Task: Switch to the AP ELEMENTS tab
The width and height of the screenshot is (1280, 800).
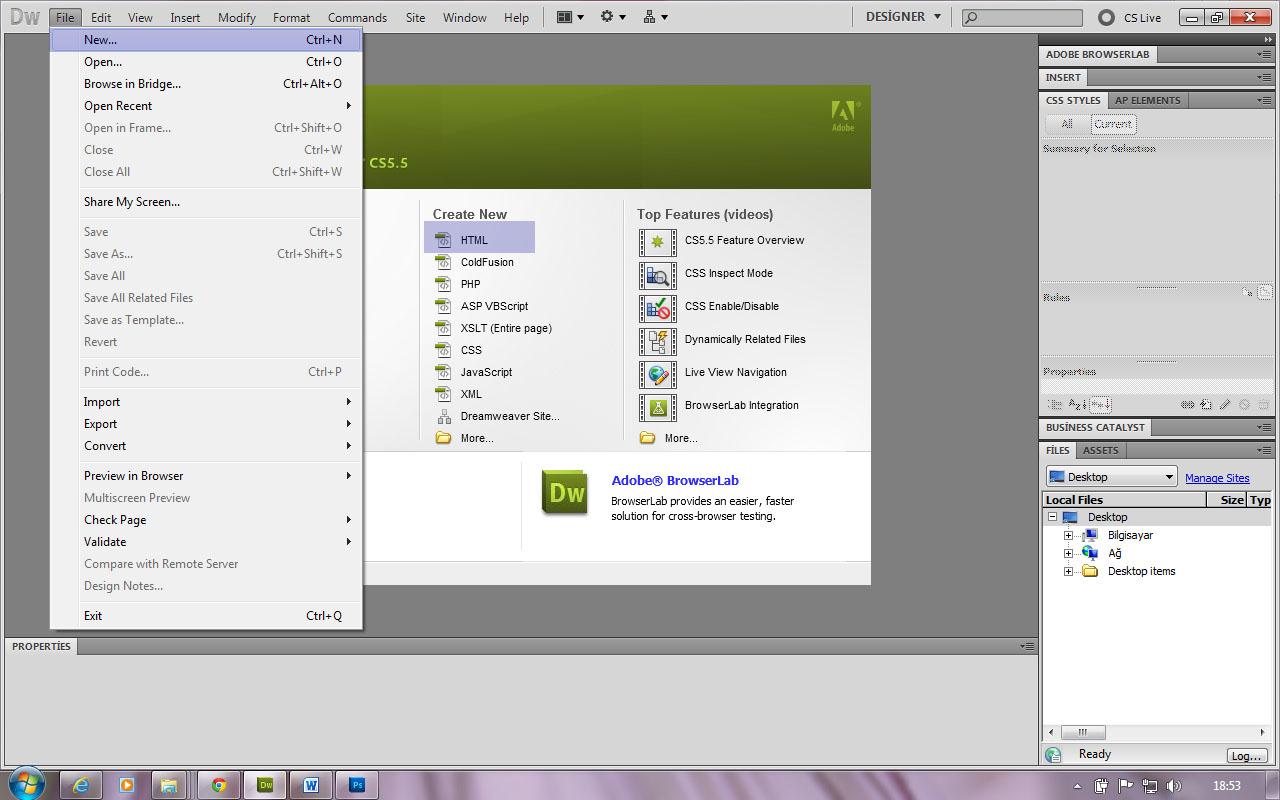Action: click(x=1147, y=100)
